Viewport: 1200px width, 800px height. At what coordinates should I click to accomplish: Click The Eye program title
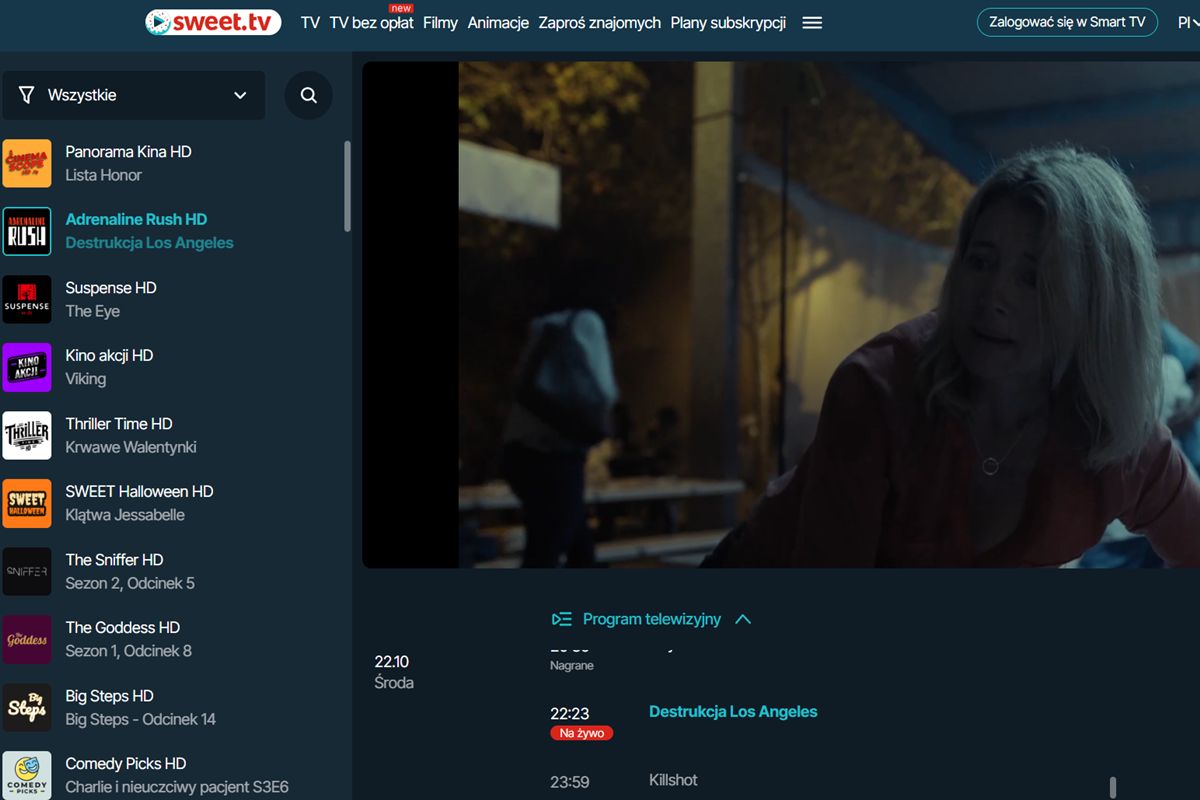point(92,311)
